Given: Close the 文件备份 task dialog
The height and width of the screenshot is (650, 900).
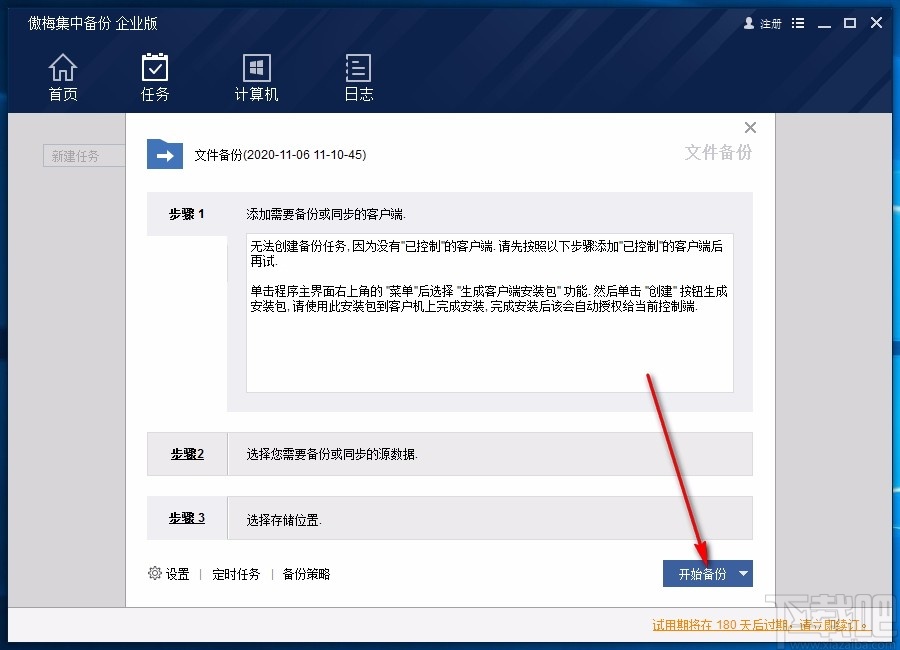Looking at the screenshot, I should pyautogui.click(x=750, y=127).
